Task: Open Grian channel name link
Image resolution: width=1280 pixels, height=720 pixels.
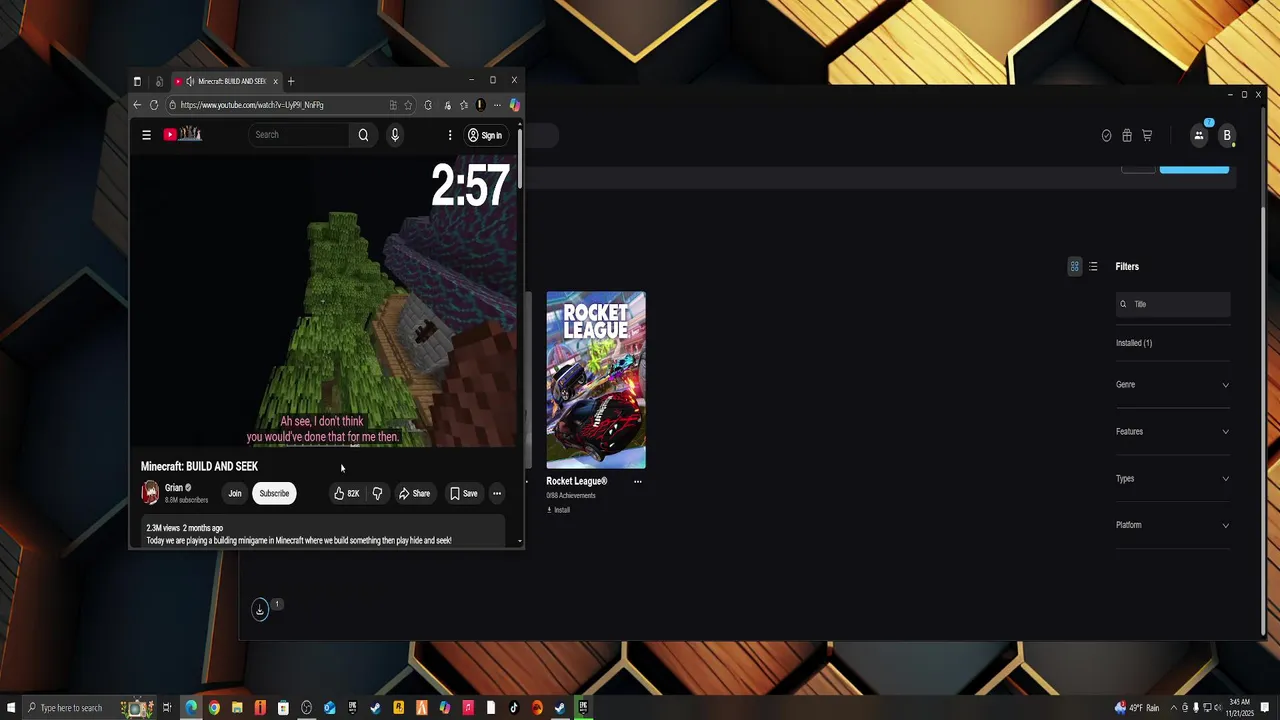Action: click(x=174, y=488)
